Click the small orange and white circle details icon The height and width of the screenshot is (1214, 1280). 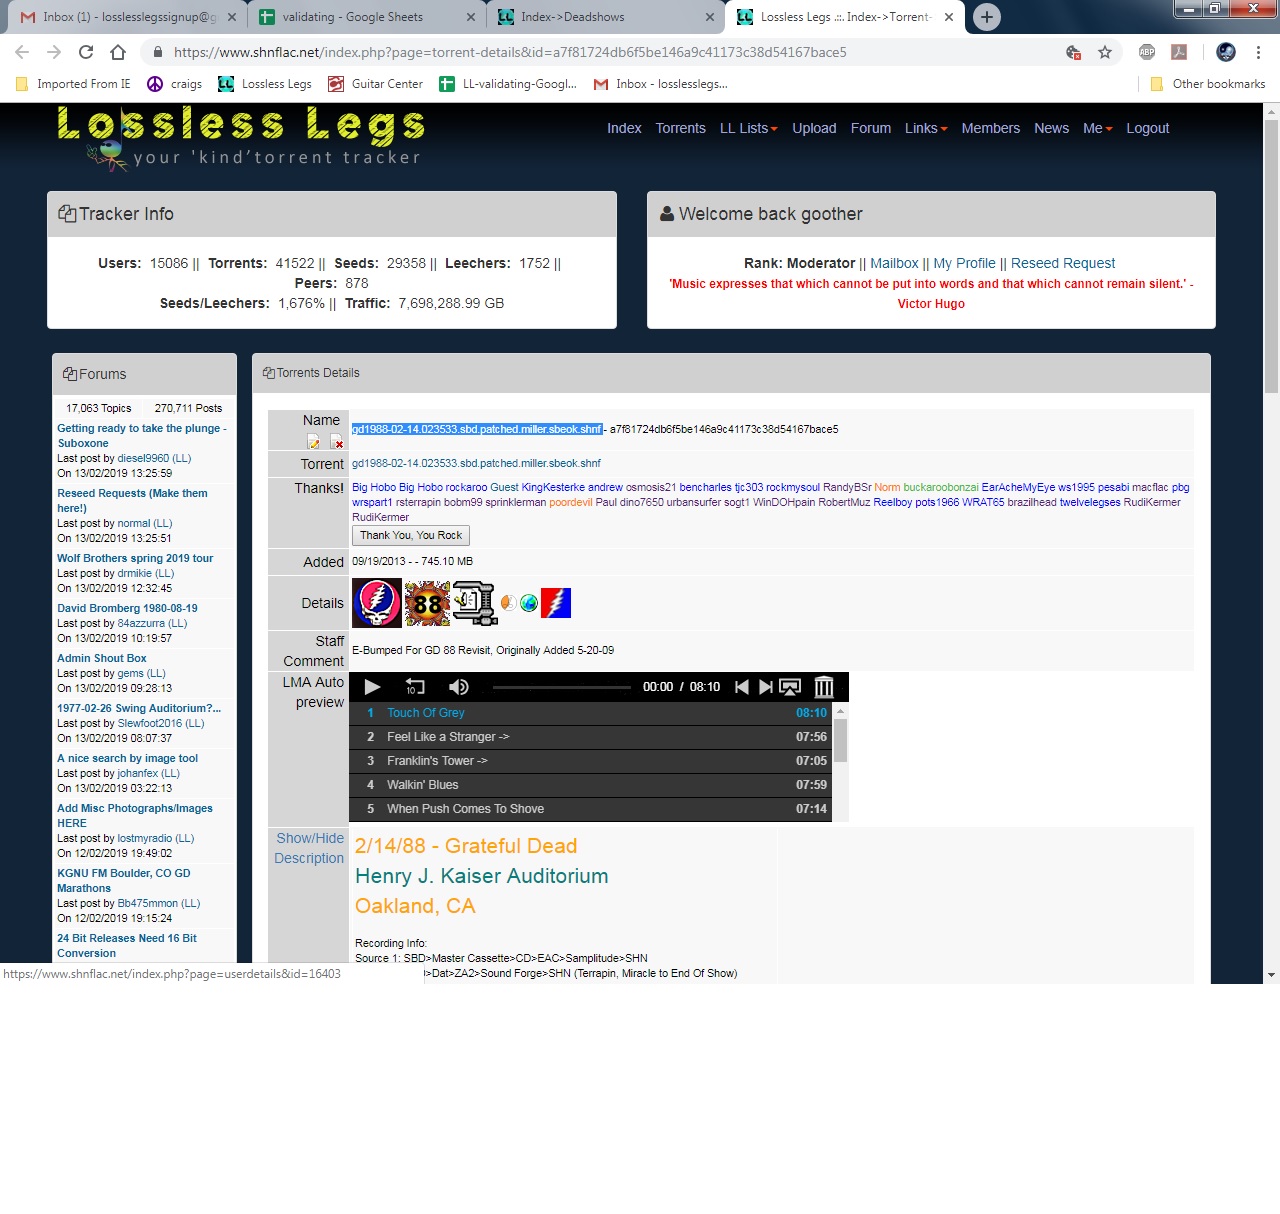coord(508,602)
